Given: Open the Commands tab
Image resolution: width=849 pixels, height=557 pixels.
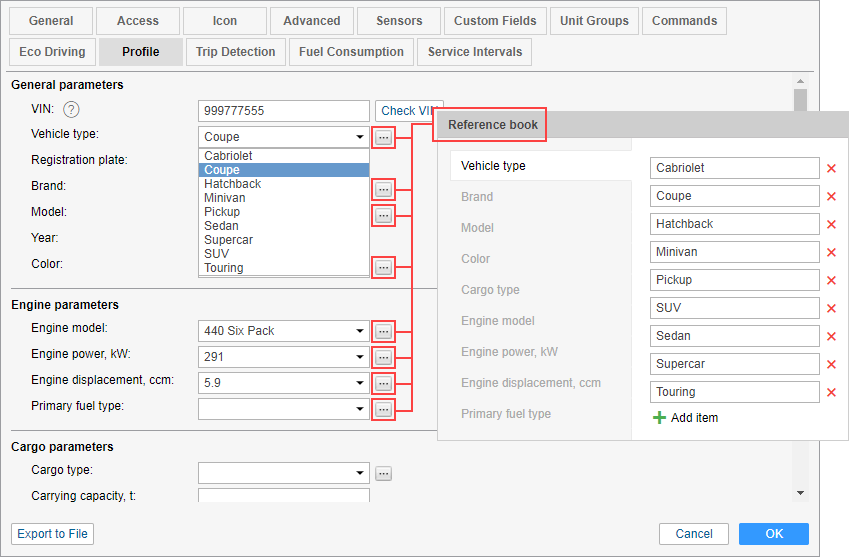Looking at the screenshot, I should click(x=684, y=21).
